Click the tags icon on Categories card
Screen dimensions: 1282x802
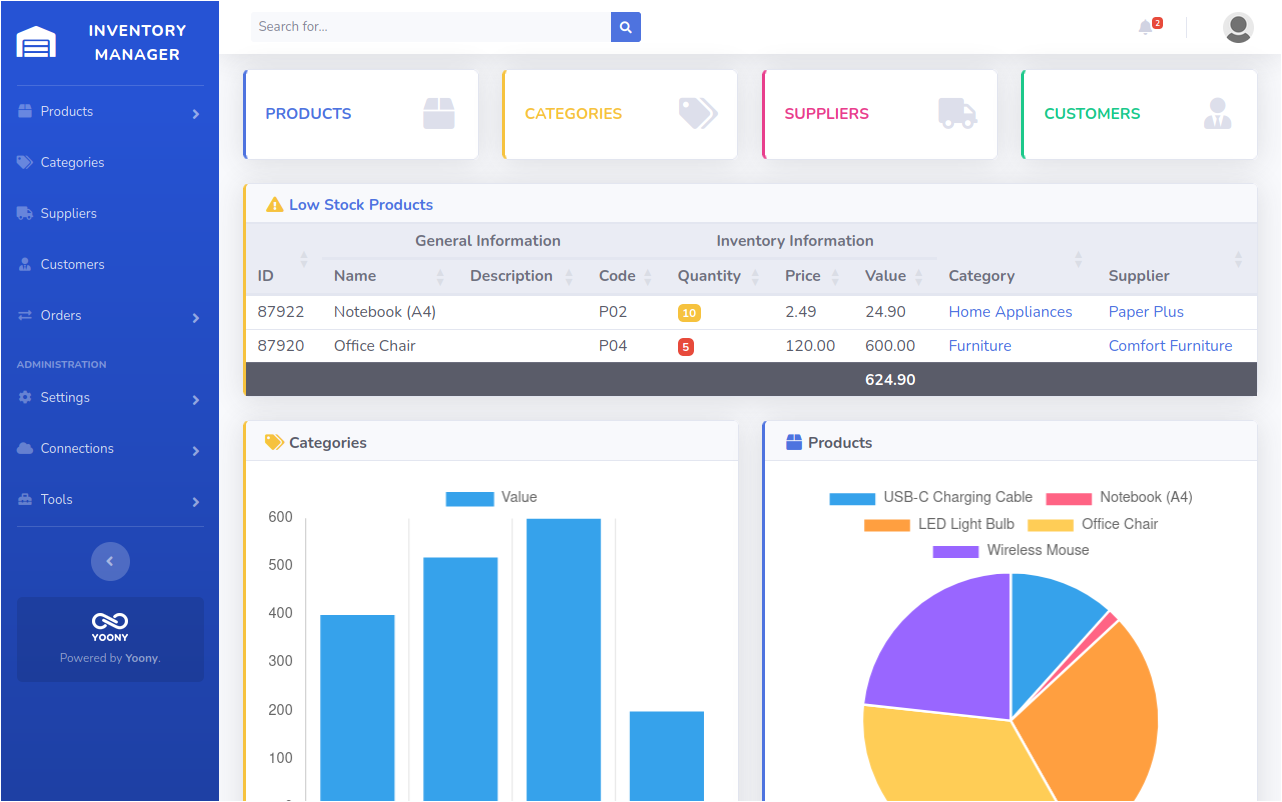tap(698, 113)
